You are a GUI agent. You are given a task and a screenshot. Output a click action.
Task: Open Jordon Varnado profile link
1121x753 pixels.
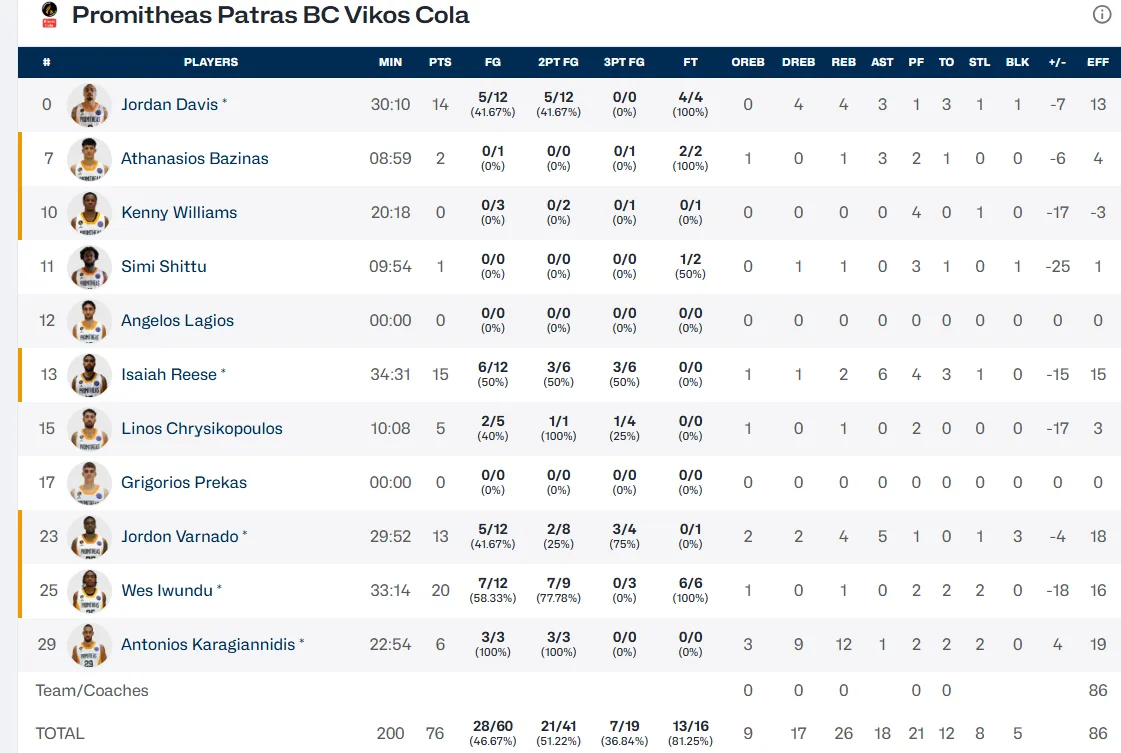pyautogui.click(x=179, y=536)
